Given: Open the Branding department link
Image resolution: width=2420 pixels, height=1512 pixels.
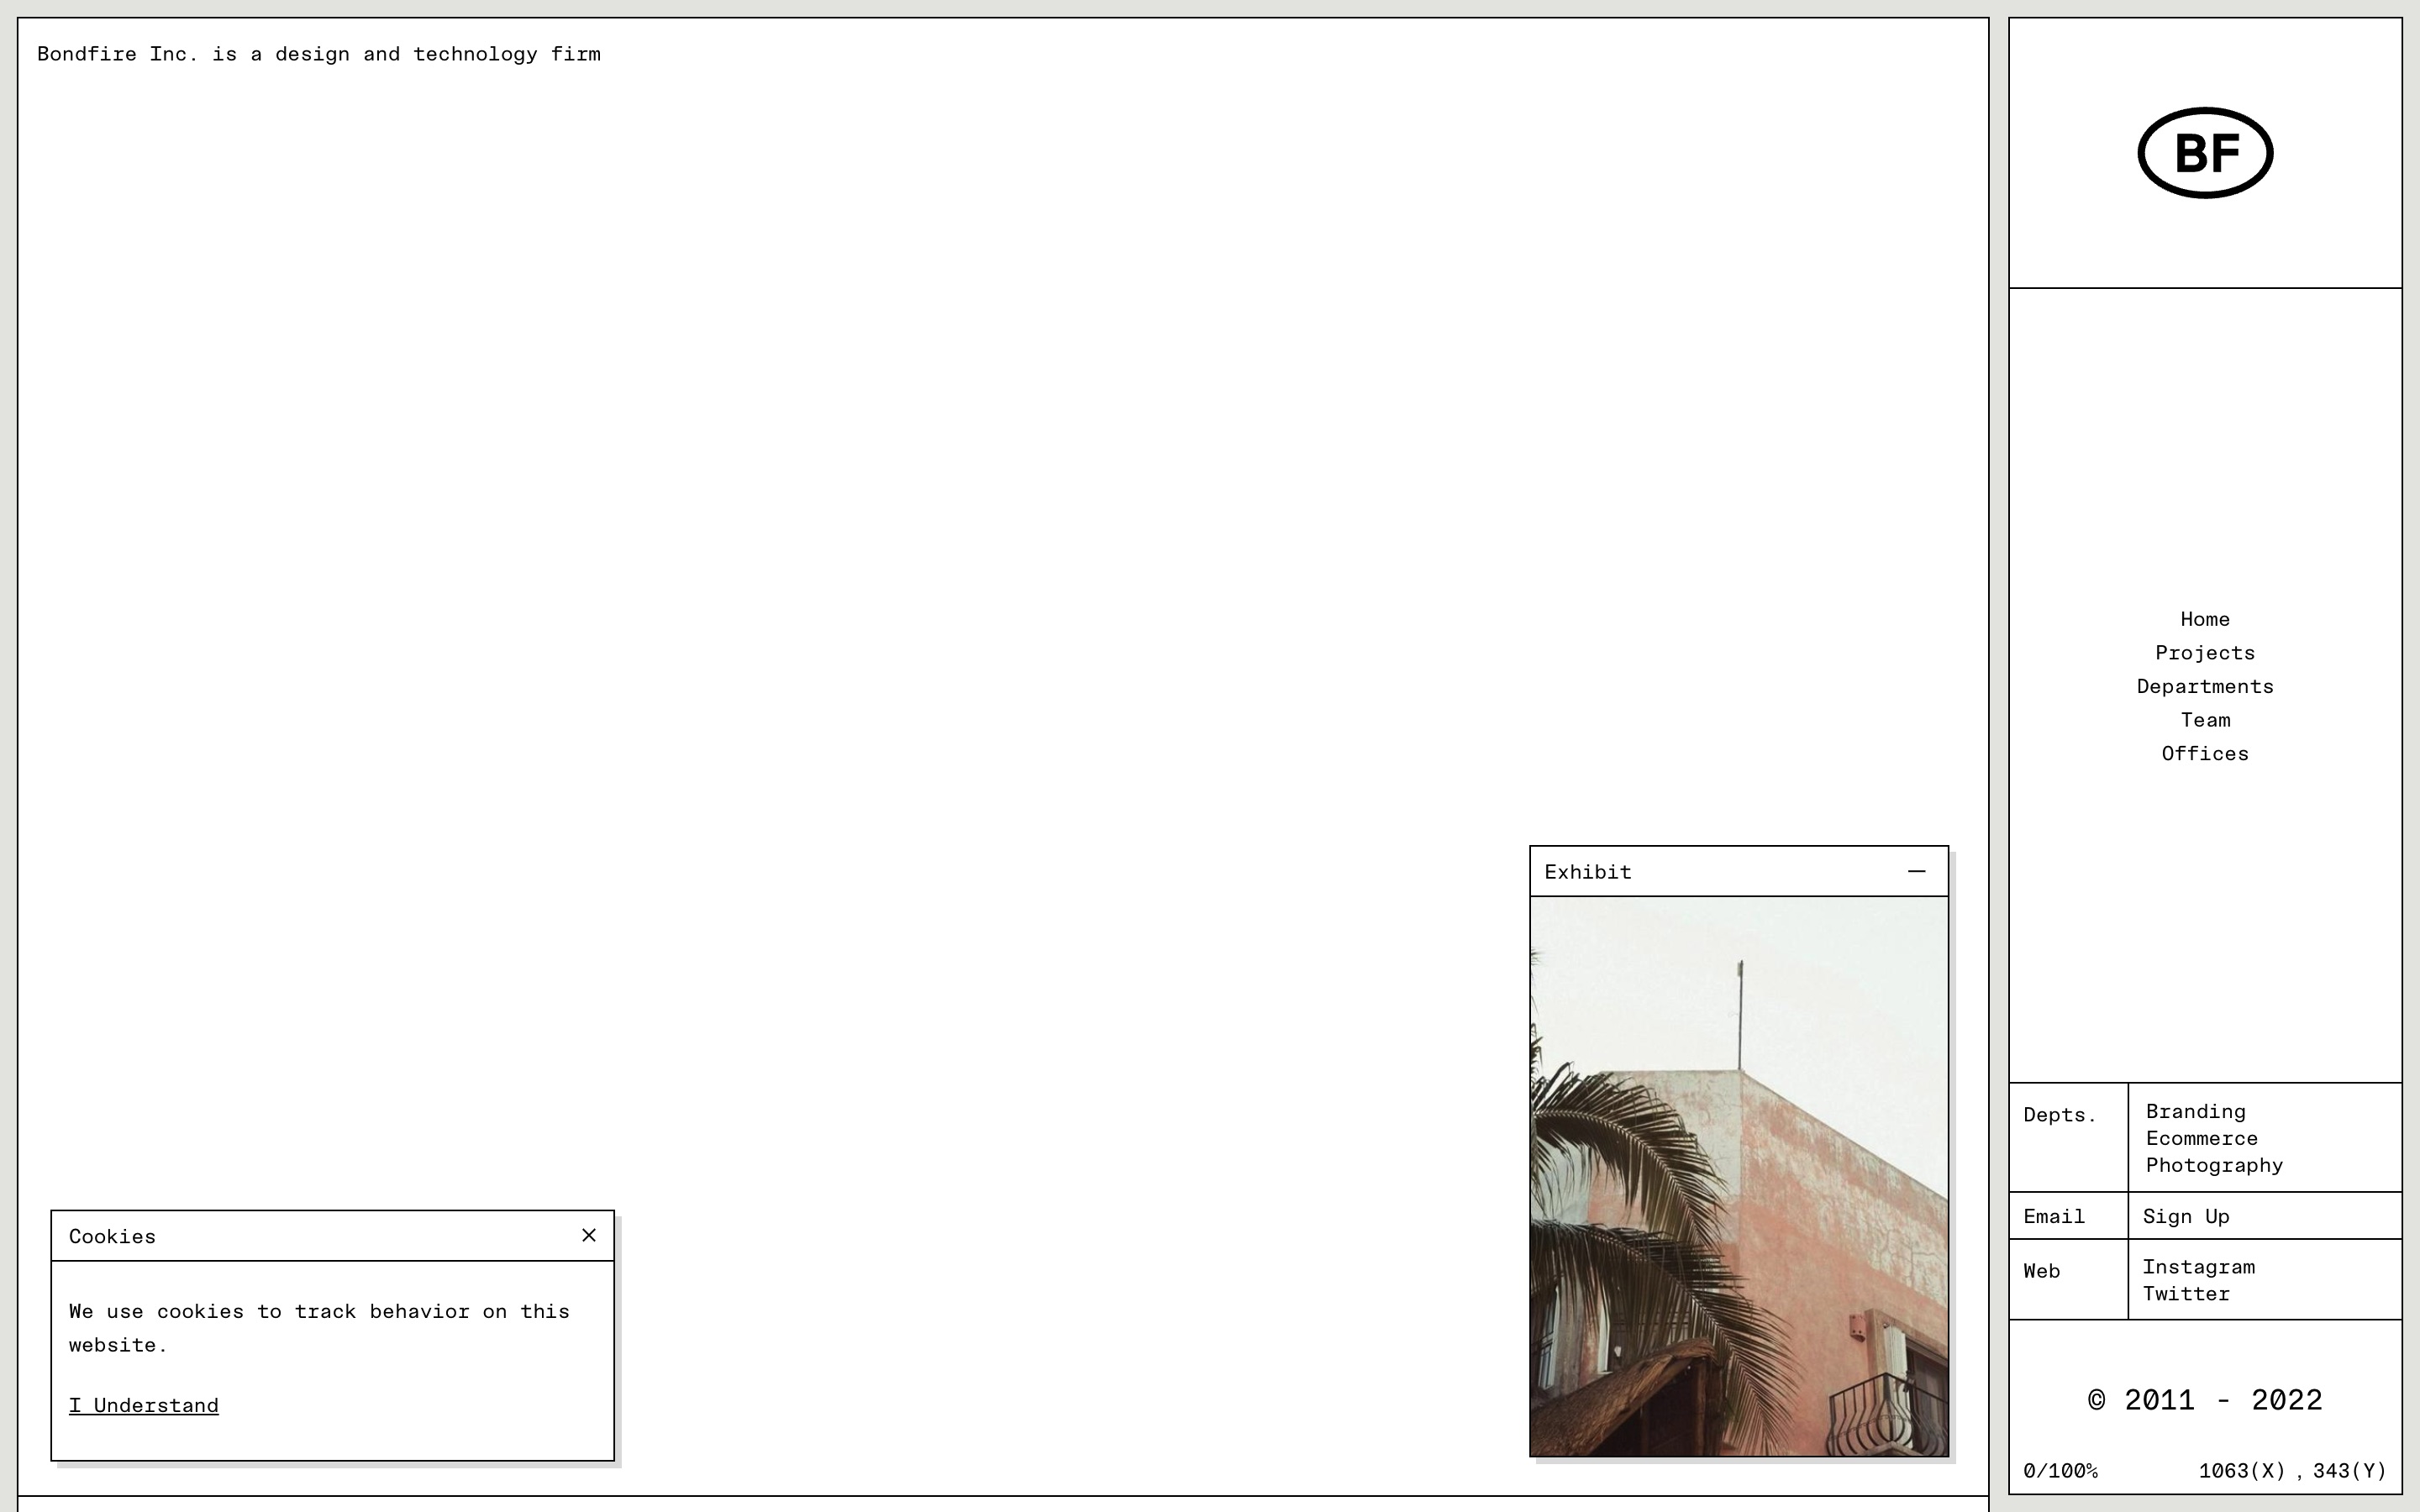Looking at the screenshot, I should click(2195, 1112).
